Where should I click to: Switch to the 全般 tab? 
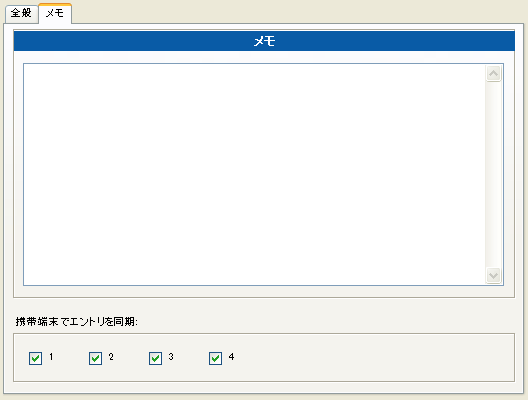21,14
